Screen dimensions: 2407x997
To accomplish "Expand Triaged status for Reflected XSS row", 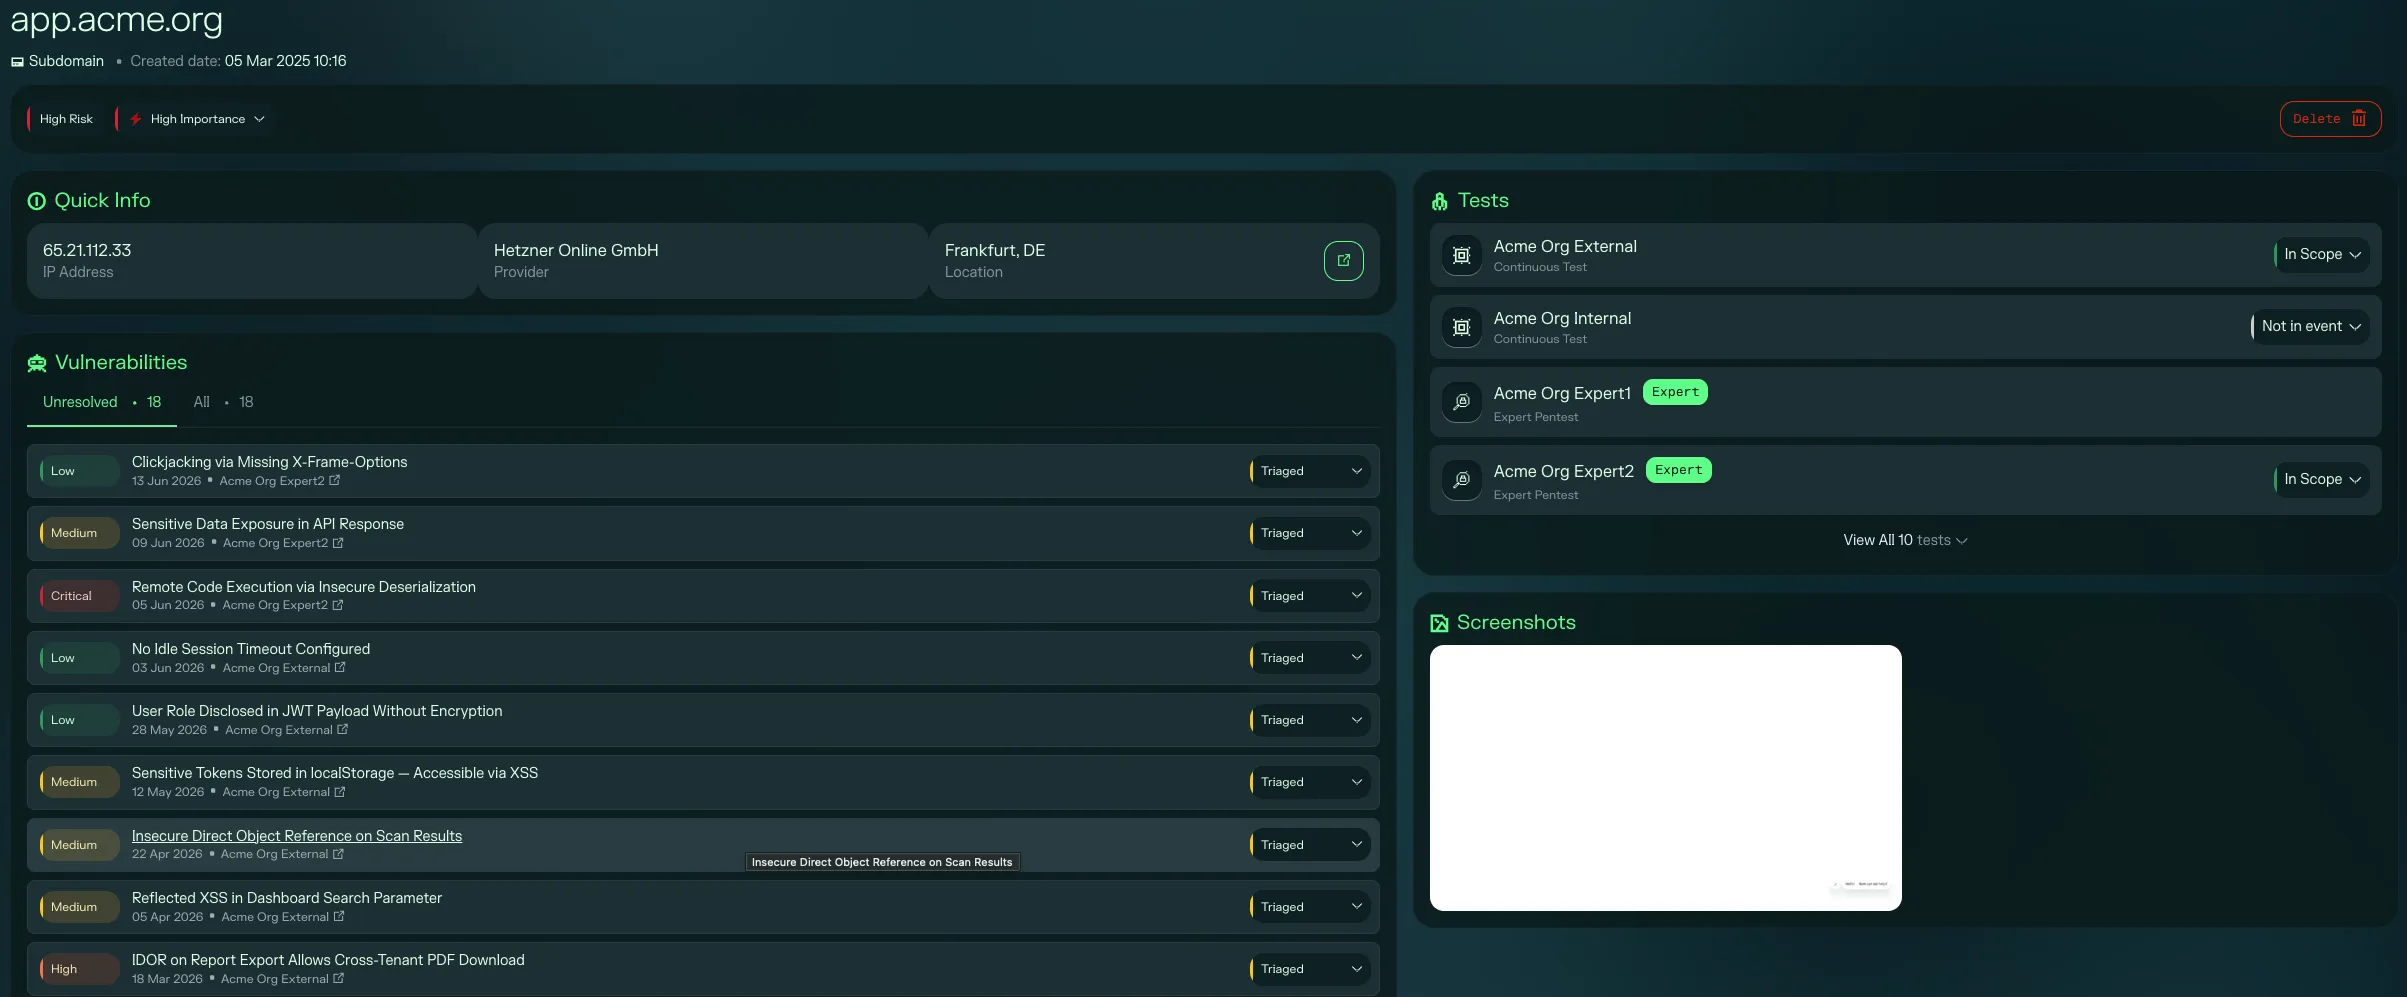I will (1308, 907).
